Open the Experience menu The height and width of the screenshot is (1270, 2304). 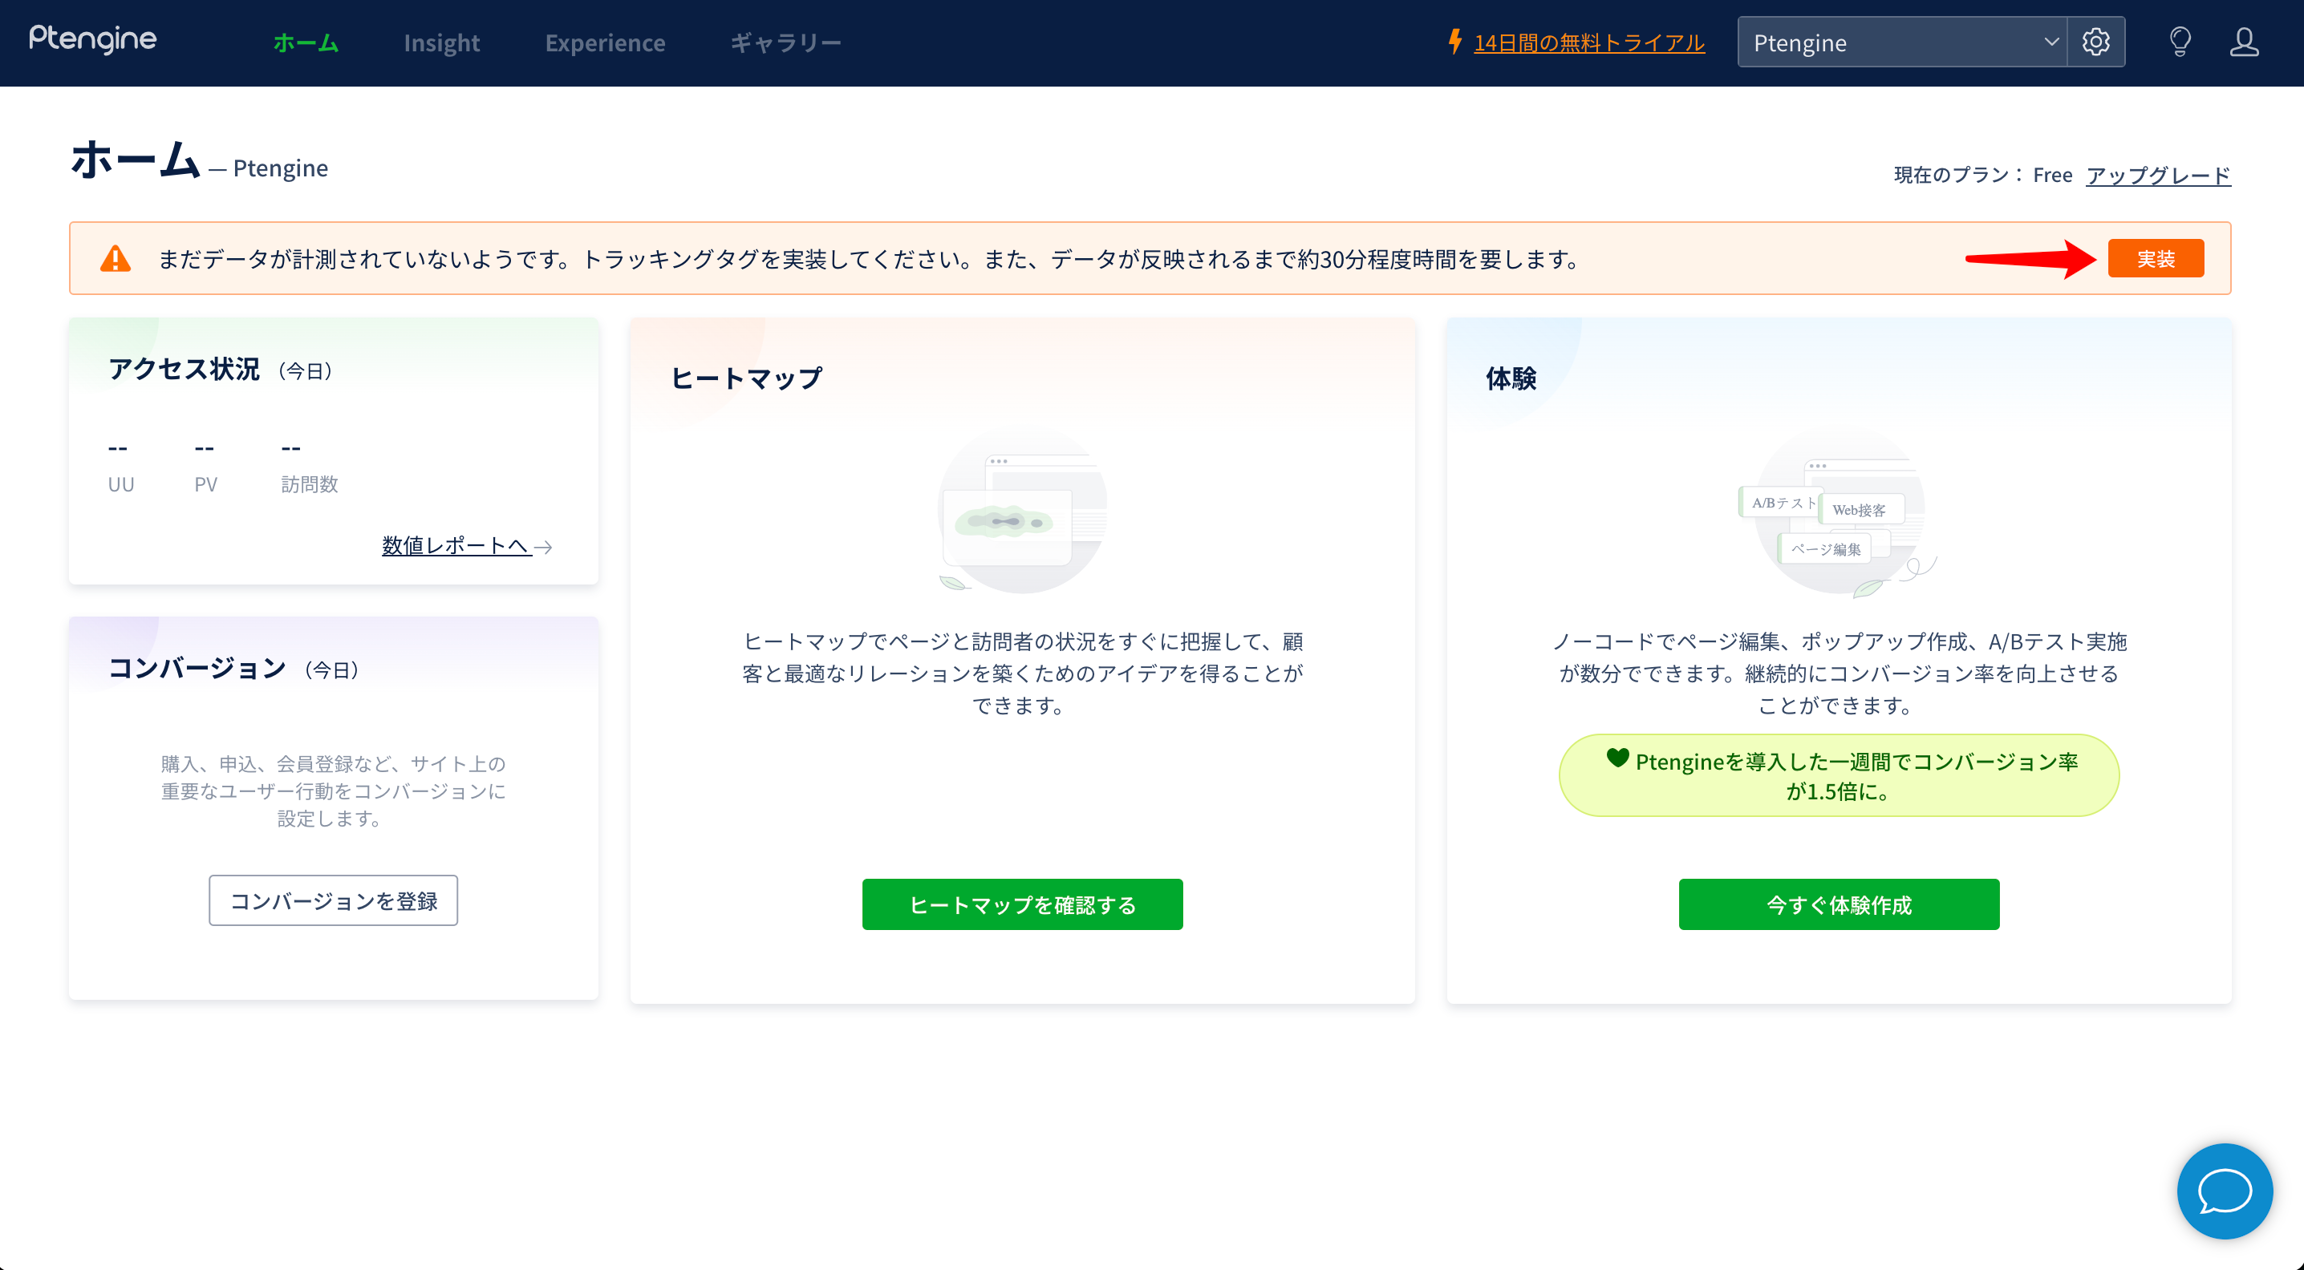pos(605,42)
